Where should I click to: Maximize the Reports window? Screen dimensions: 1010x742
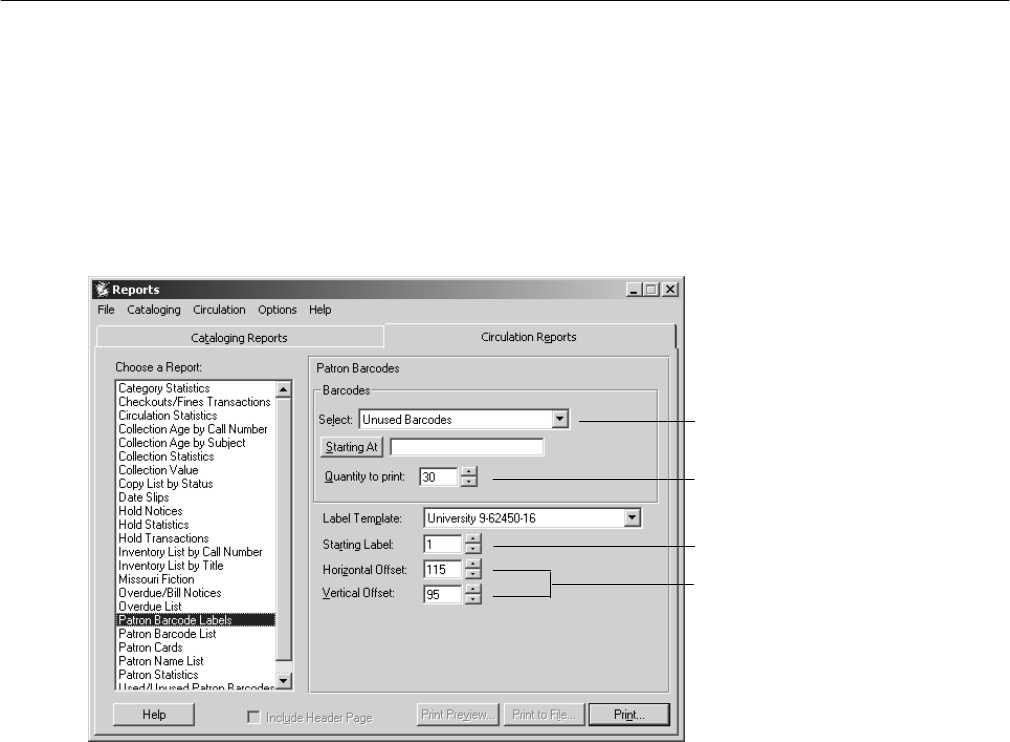tap(651, 290)
